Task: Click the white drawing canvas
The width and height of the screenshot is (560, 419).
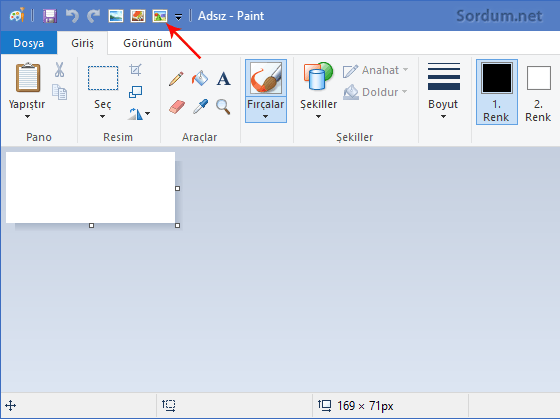Action: click(x=90, y=188)
